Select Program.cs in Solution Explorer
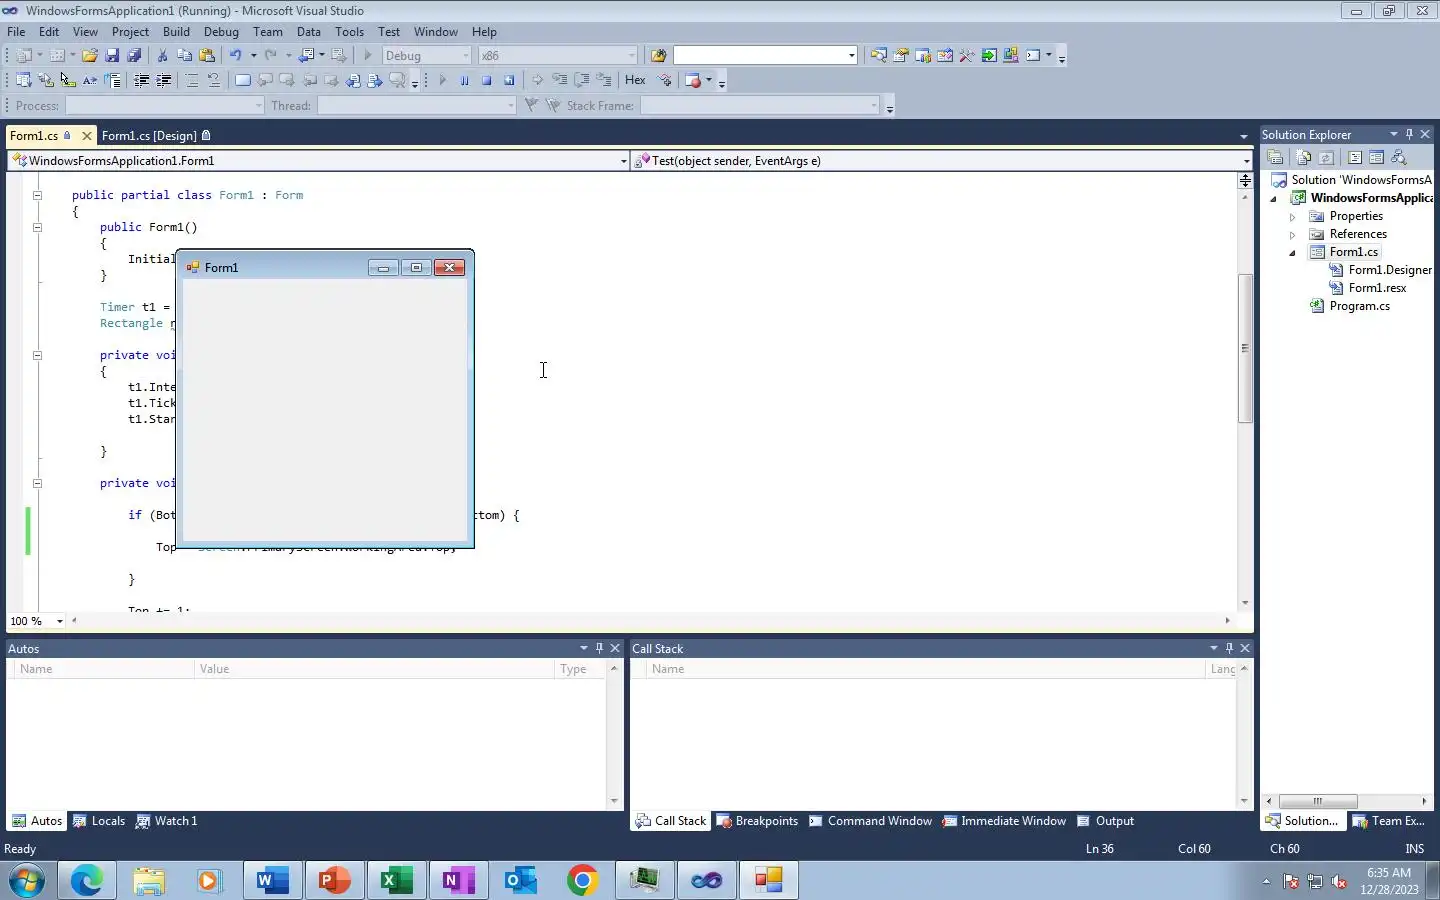1440x900 pixels. (1359, 307)
